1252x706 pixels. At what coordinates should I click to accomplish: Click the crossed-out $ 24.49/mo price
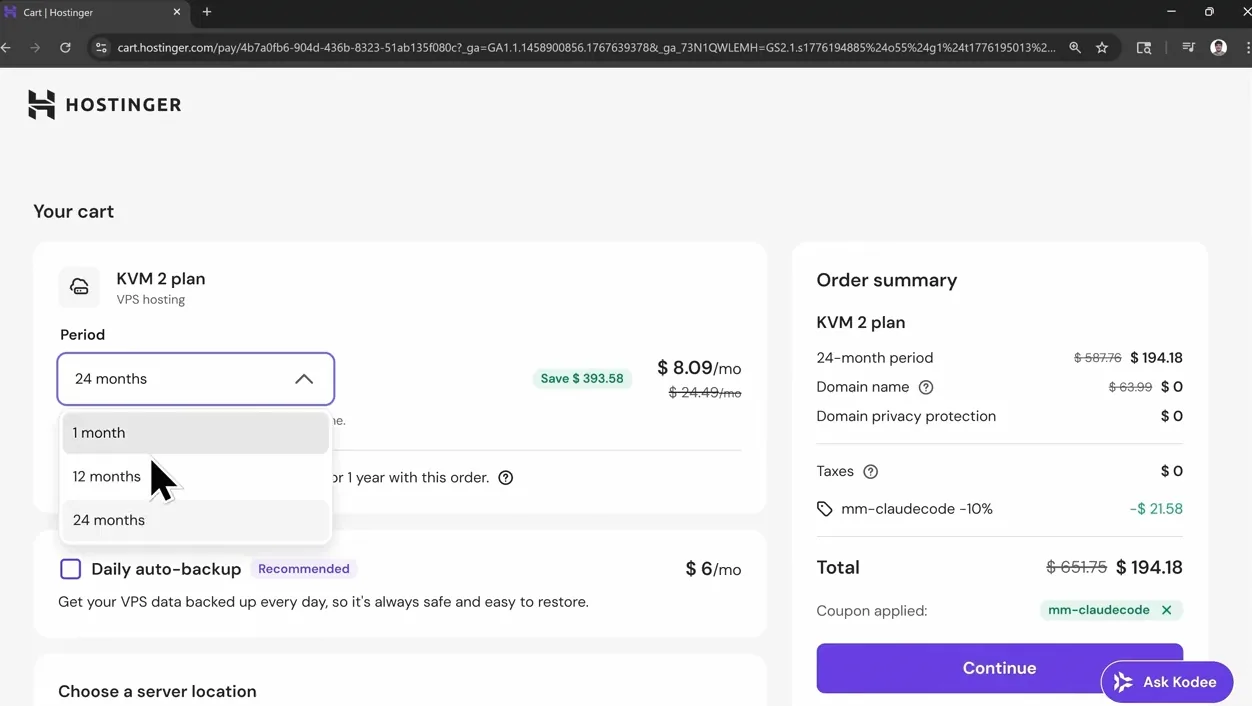705,393
